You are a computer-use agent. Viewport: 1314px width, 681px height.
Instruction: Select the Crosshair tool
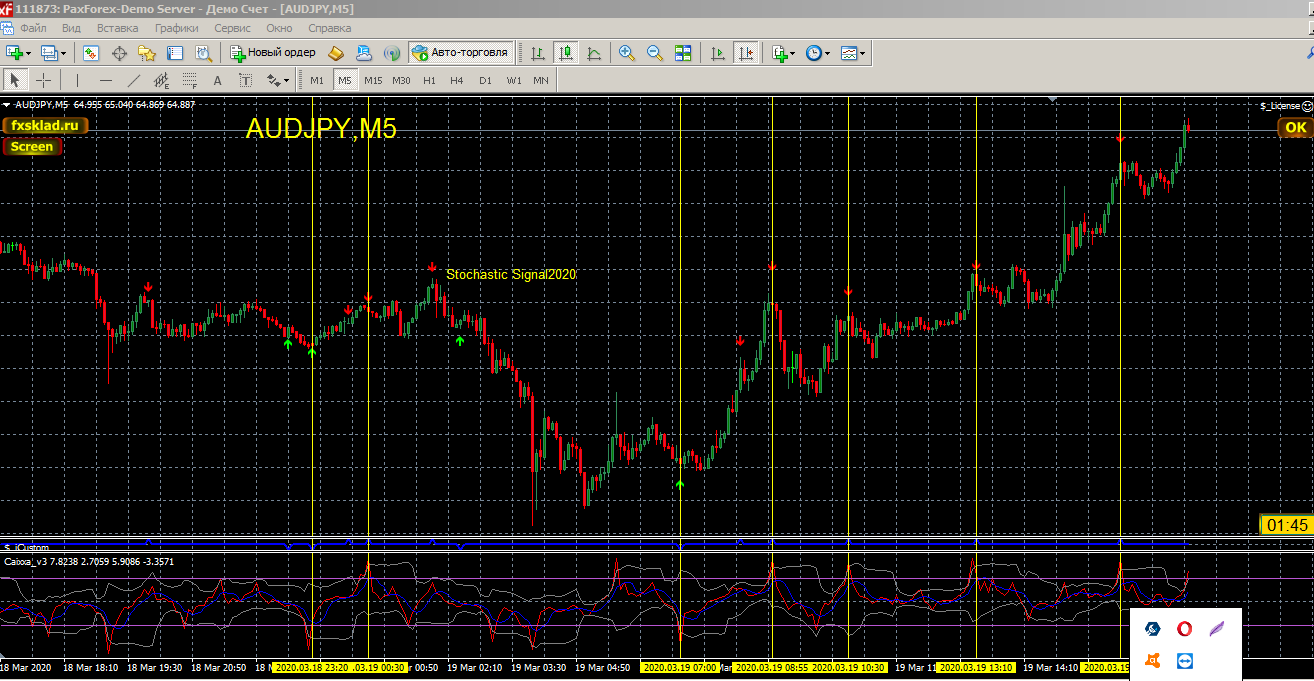pos(44,80)
